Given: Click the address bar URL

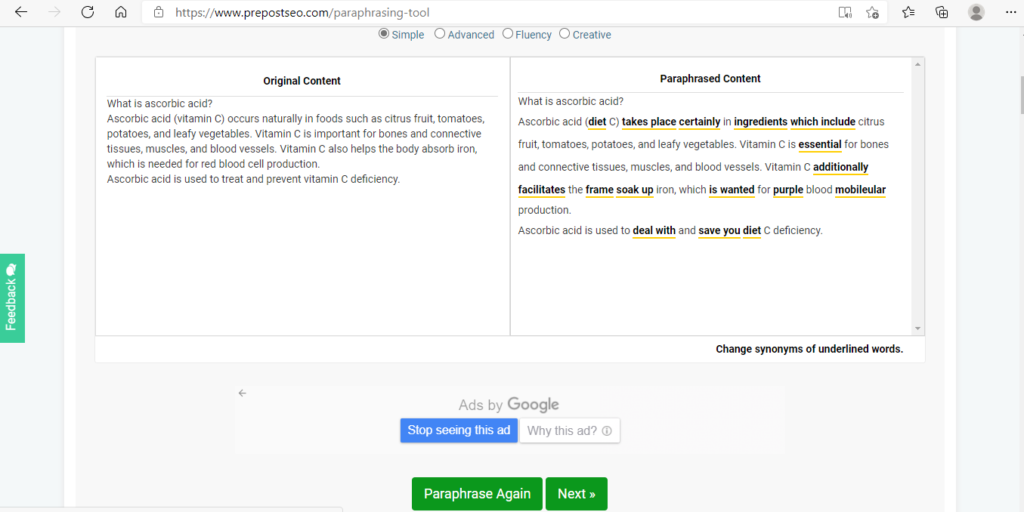Looking at the screenshot, I should pyautogui.click(x=302, y=12).
